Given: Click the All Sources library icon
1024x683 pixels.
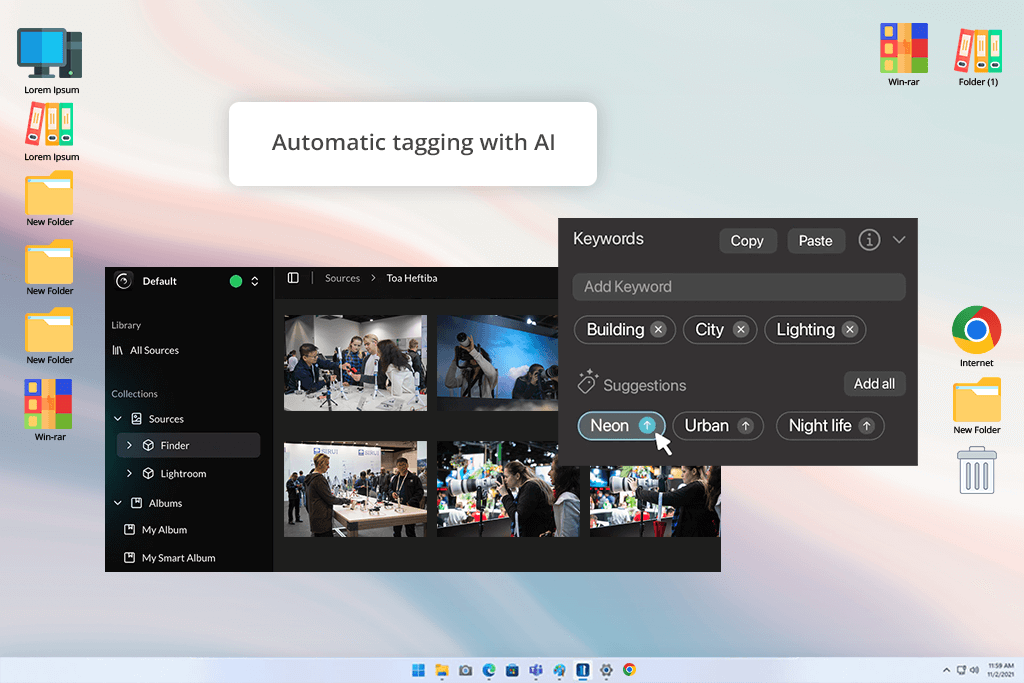Looking at the screenshot, I should point(118,351).
